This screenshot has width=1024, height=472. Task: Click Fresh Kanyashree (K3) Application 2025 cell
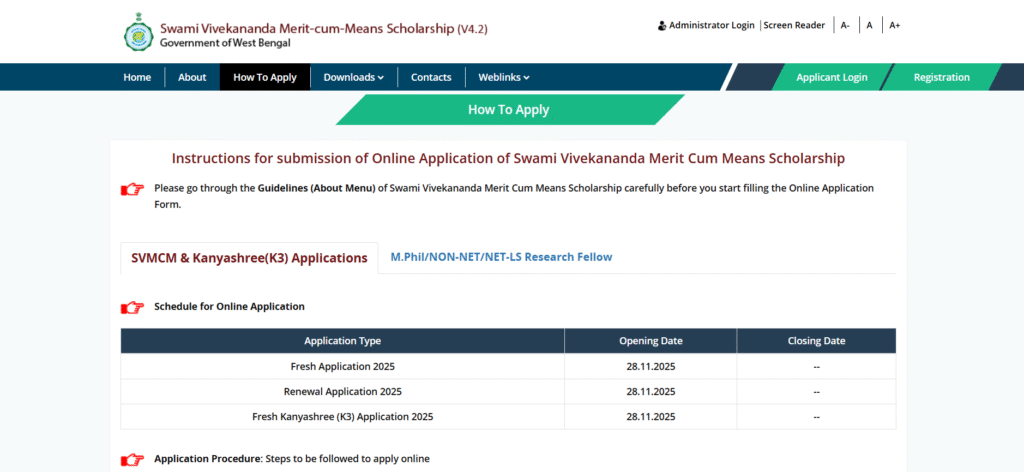point(342,417)
